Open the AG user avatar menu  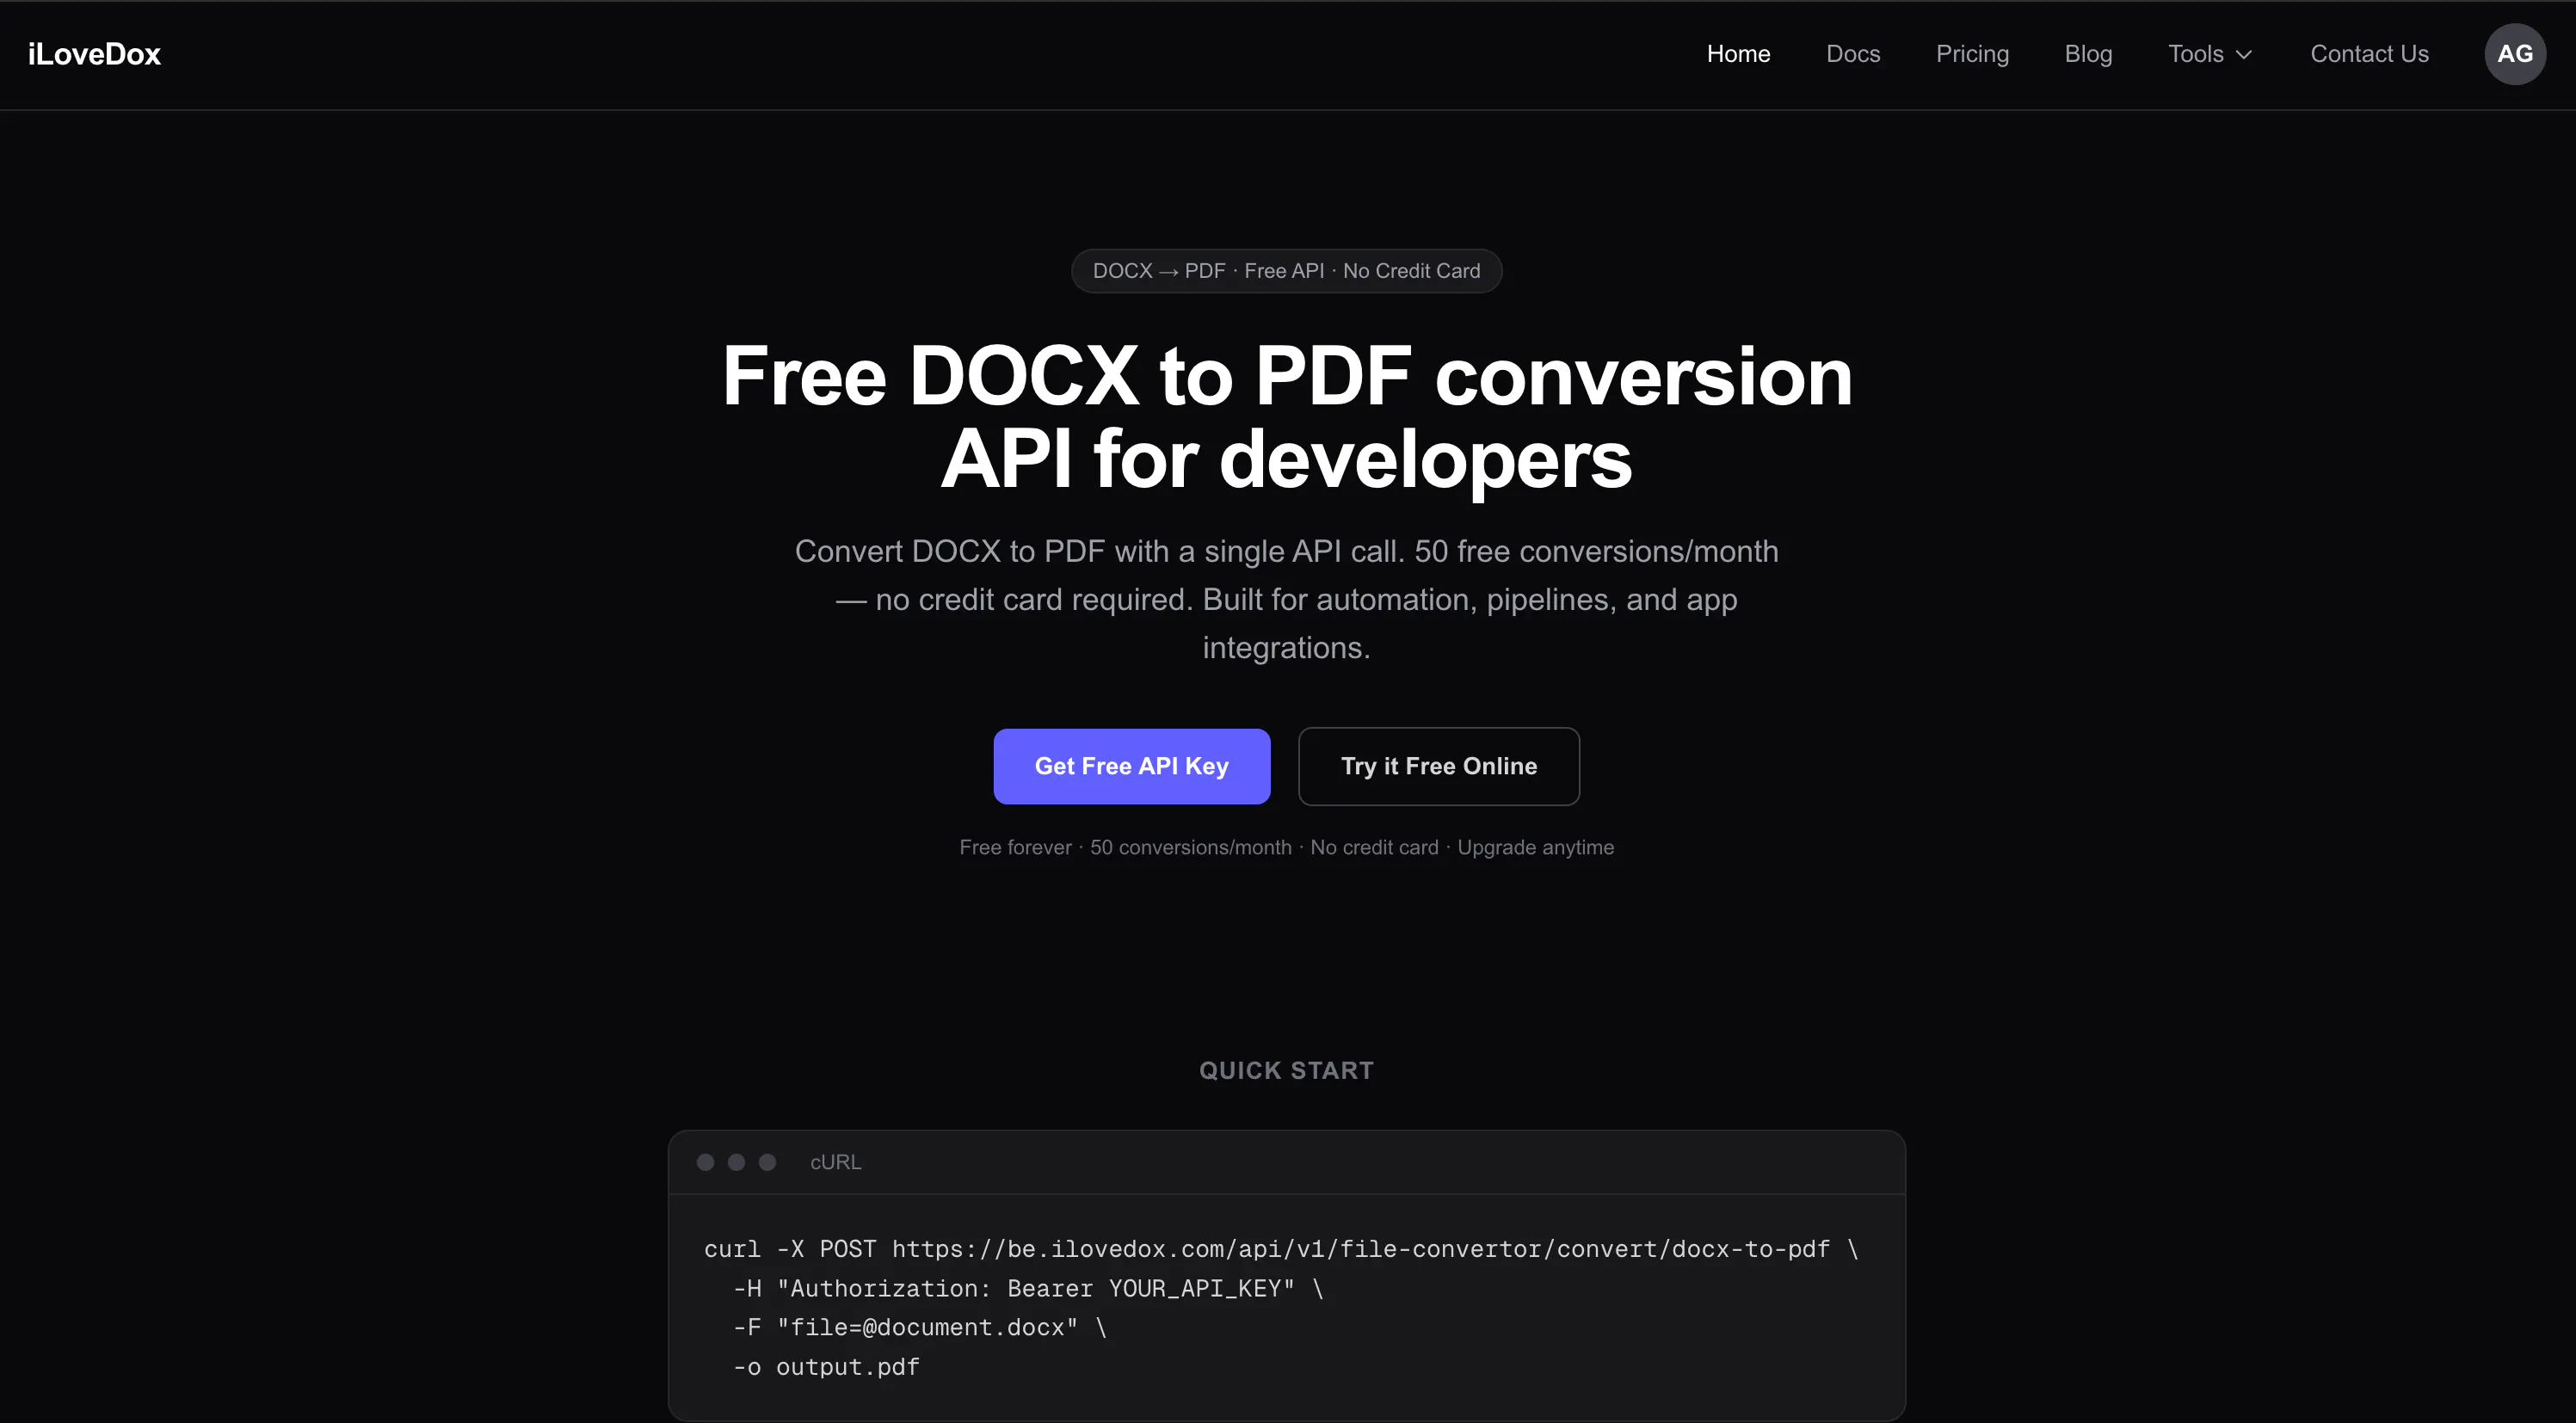coord(2515,54)
